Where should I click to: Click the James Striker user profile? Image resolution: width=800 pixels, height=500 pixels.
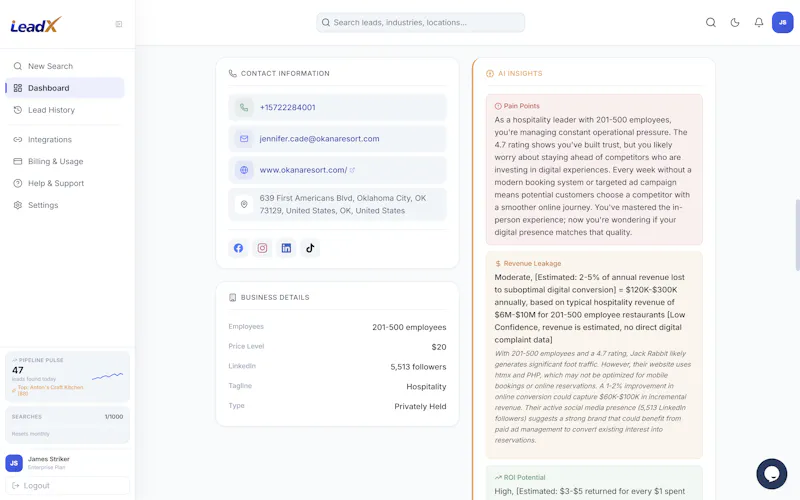[x=66, y=463]
